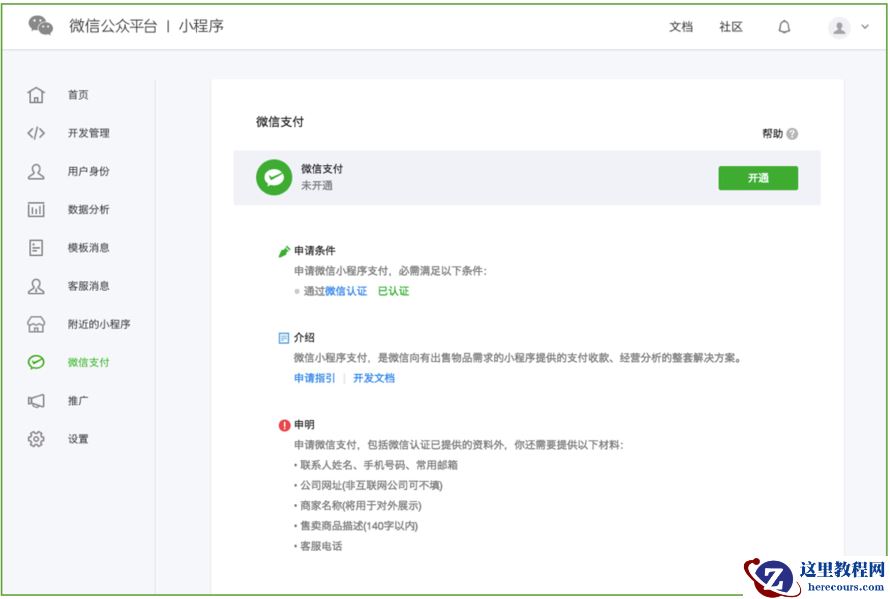Screen dimensions: 890x599
Task: Open the 社区 menu in header
Action: [x=731, y=27]
